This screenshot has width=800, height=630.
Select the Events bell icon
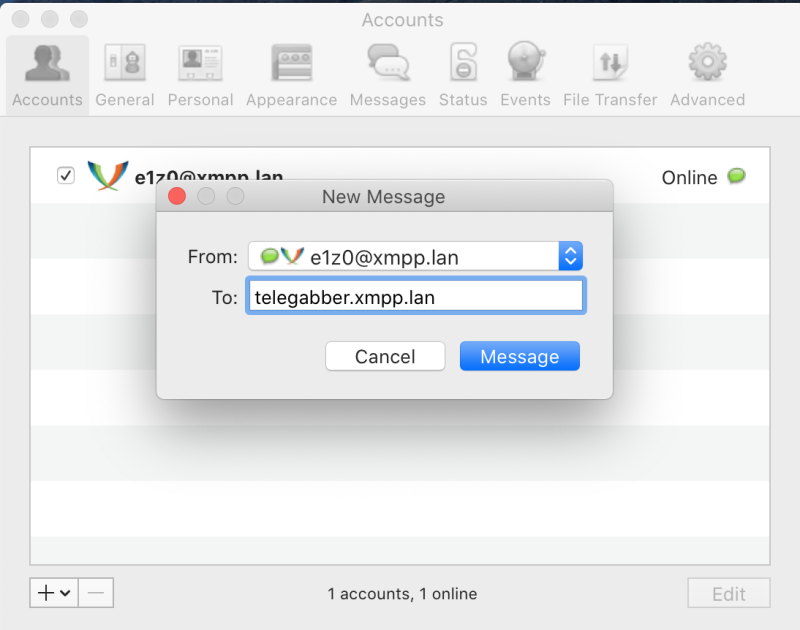[526, 62]
